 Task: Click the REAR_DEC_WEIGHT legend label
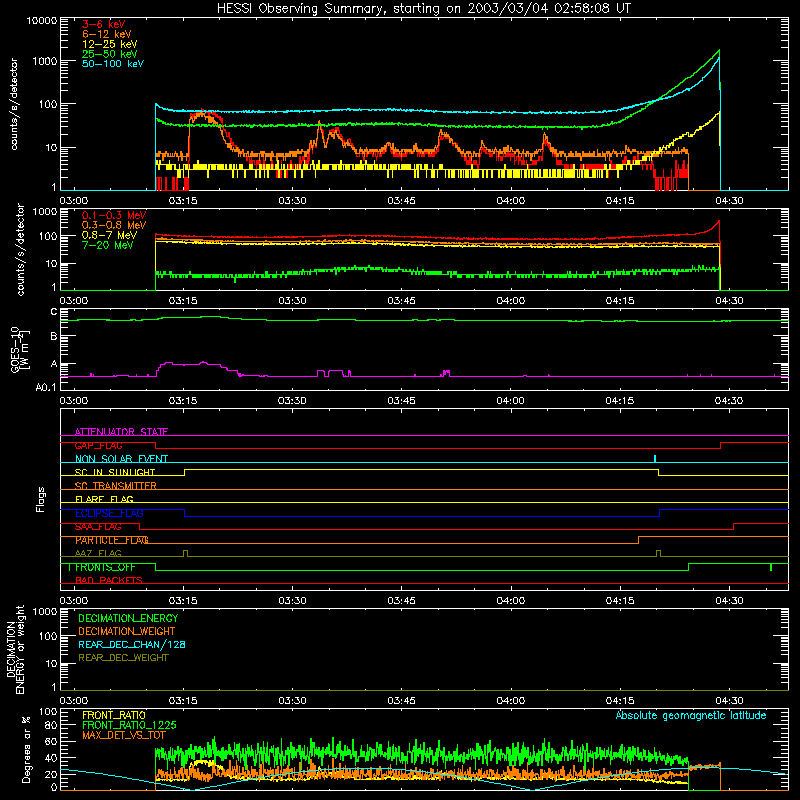point(123,658)
